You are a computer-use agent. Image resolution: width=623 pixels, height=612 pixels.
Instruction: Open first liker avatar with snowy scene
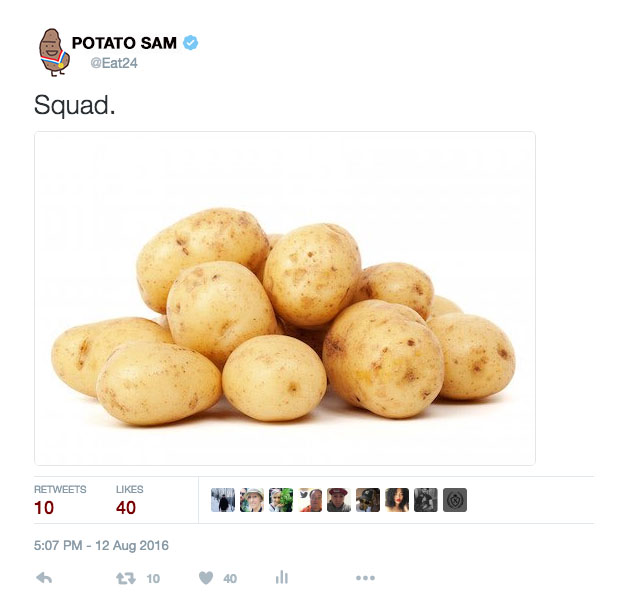point(223,500)
